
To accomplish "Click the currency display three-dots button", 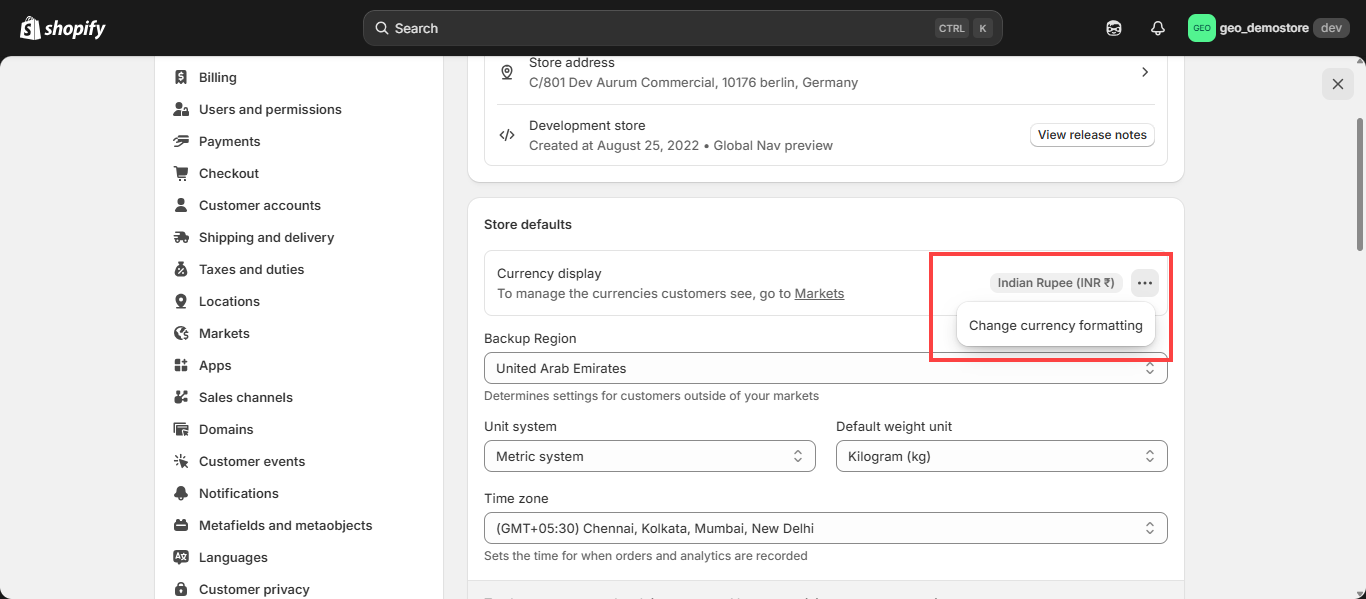I will (1145, 283).
